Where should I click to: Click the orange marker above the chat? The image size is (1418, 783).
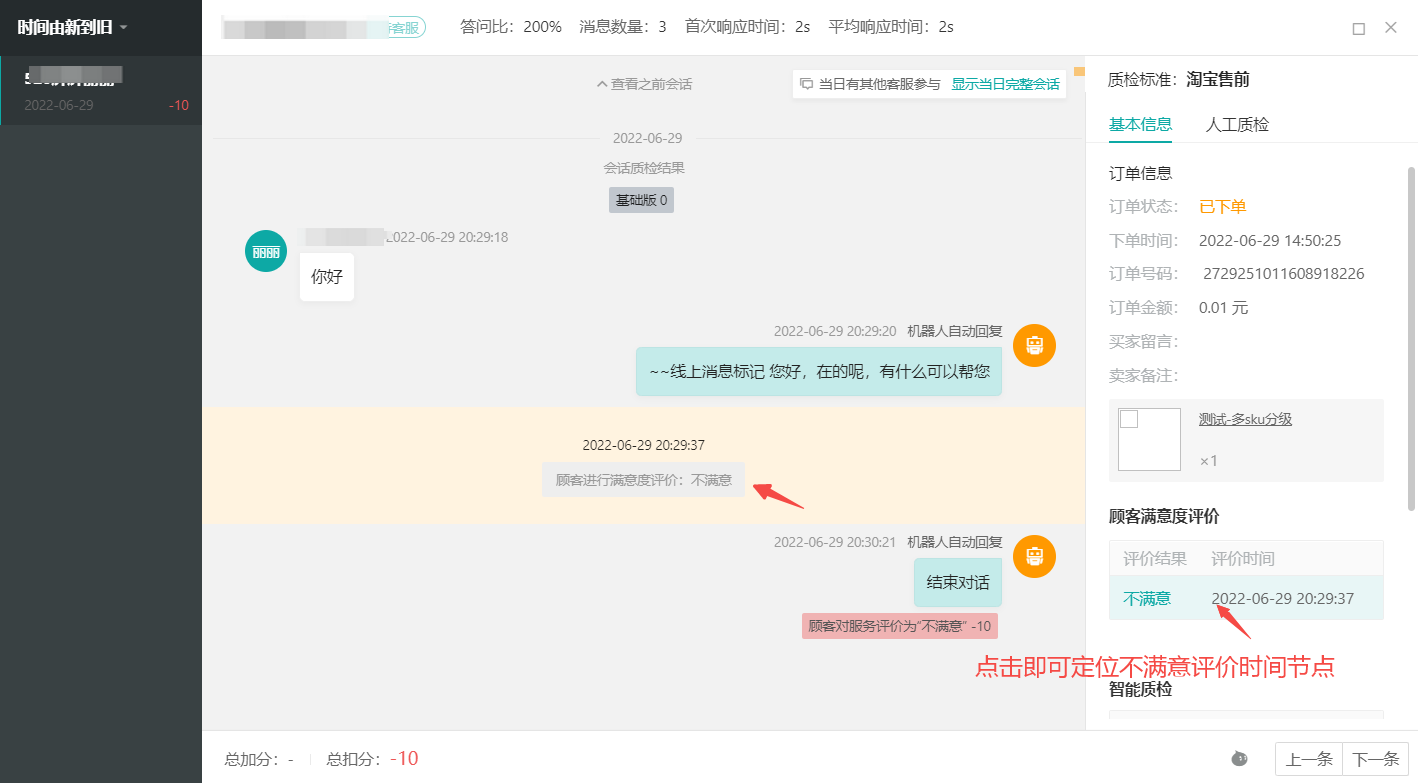pos(1079,71)
